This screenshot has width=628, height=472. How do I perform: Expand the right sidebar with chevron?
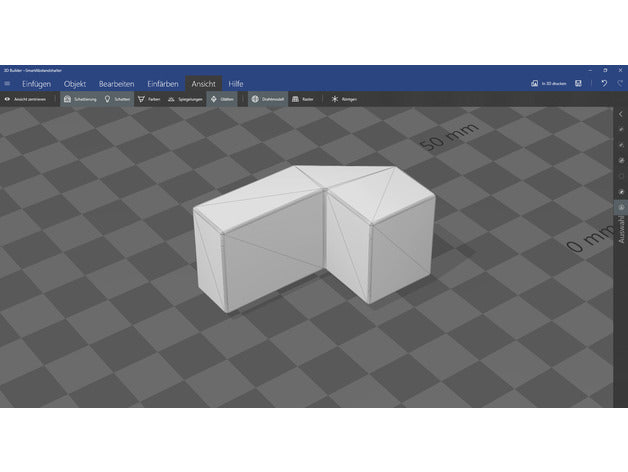coord(621,114)
